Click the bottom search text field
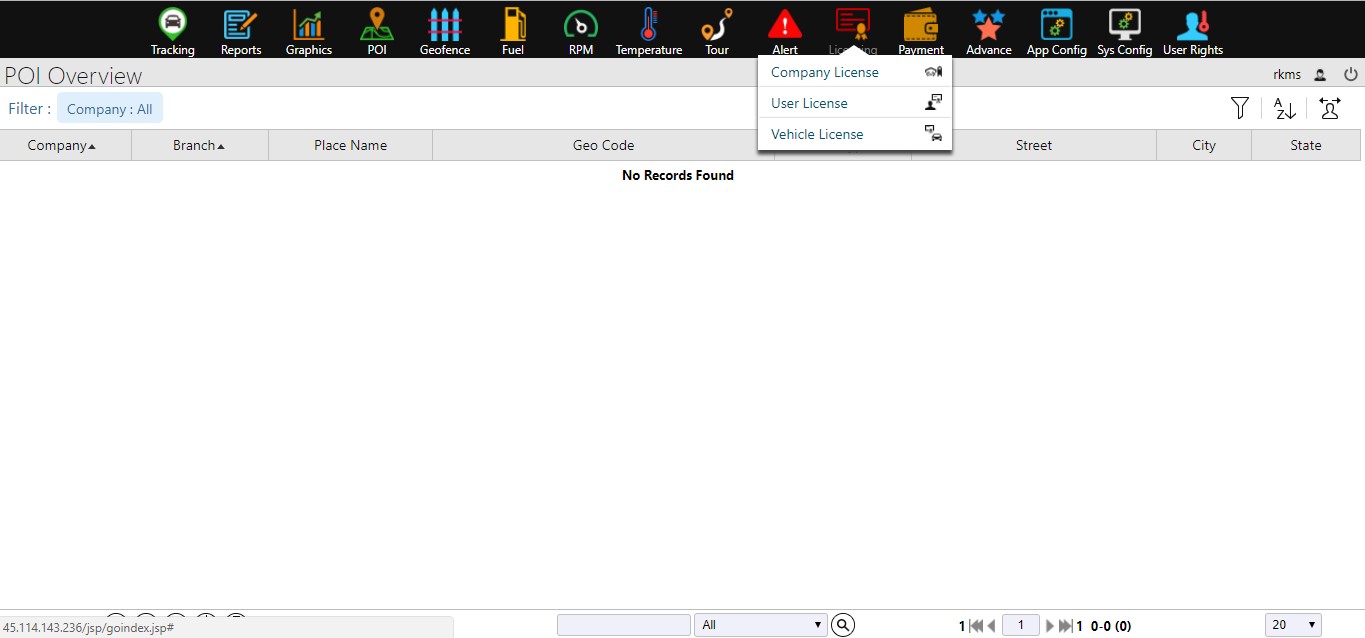The width and height of the screenshot is (1365, 638). [x=623, y=625]
